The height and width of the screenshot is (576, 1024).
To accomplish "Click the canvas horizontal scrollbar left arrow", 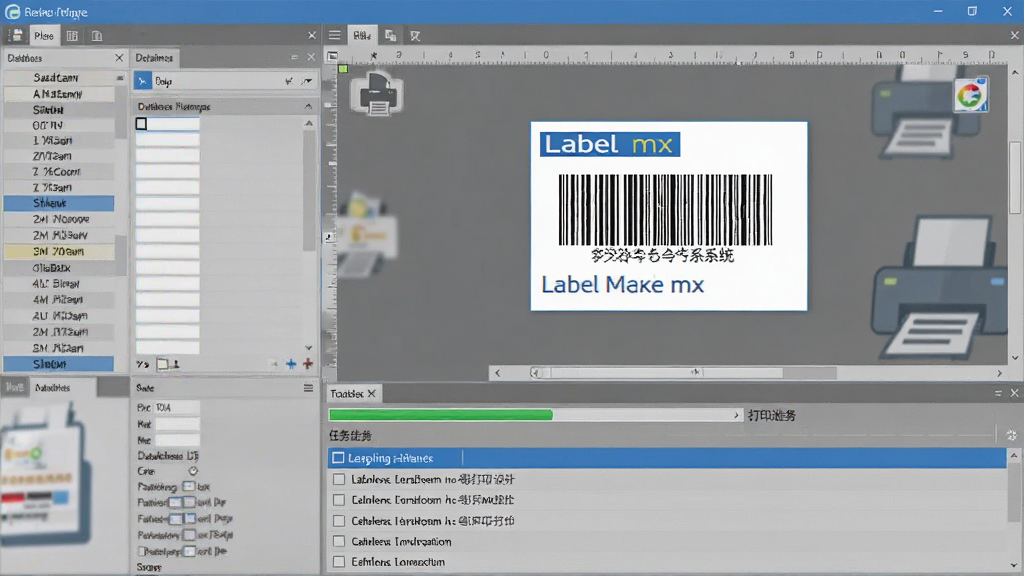I will 498,373.
